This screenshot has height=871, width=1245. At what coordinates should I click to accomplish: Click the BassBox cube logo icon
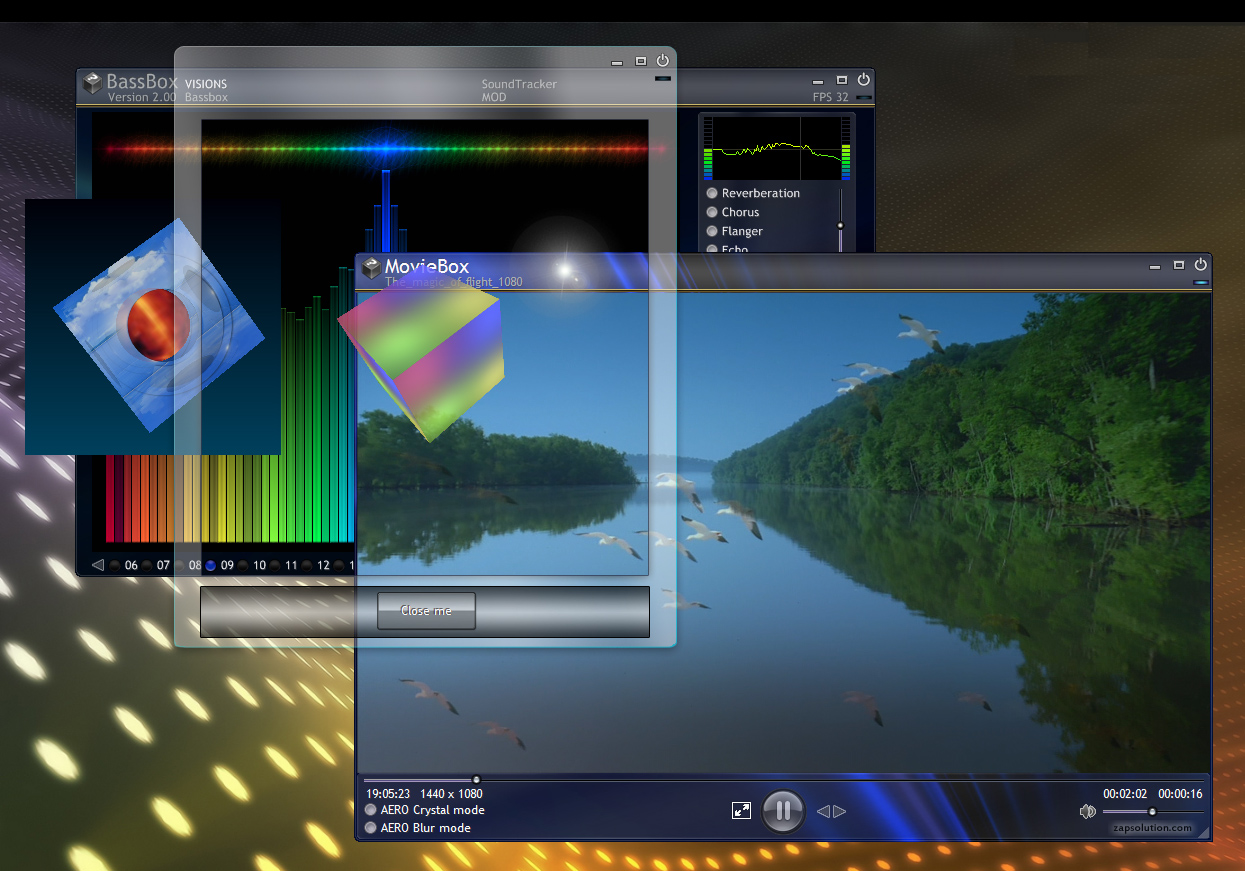pyautogui.click(x=93, y=83)
